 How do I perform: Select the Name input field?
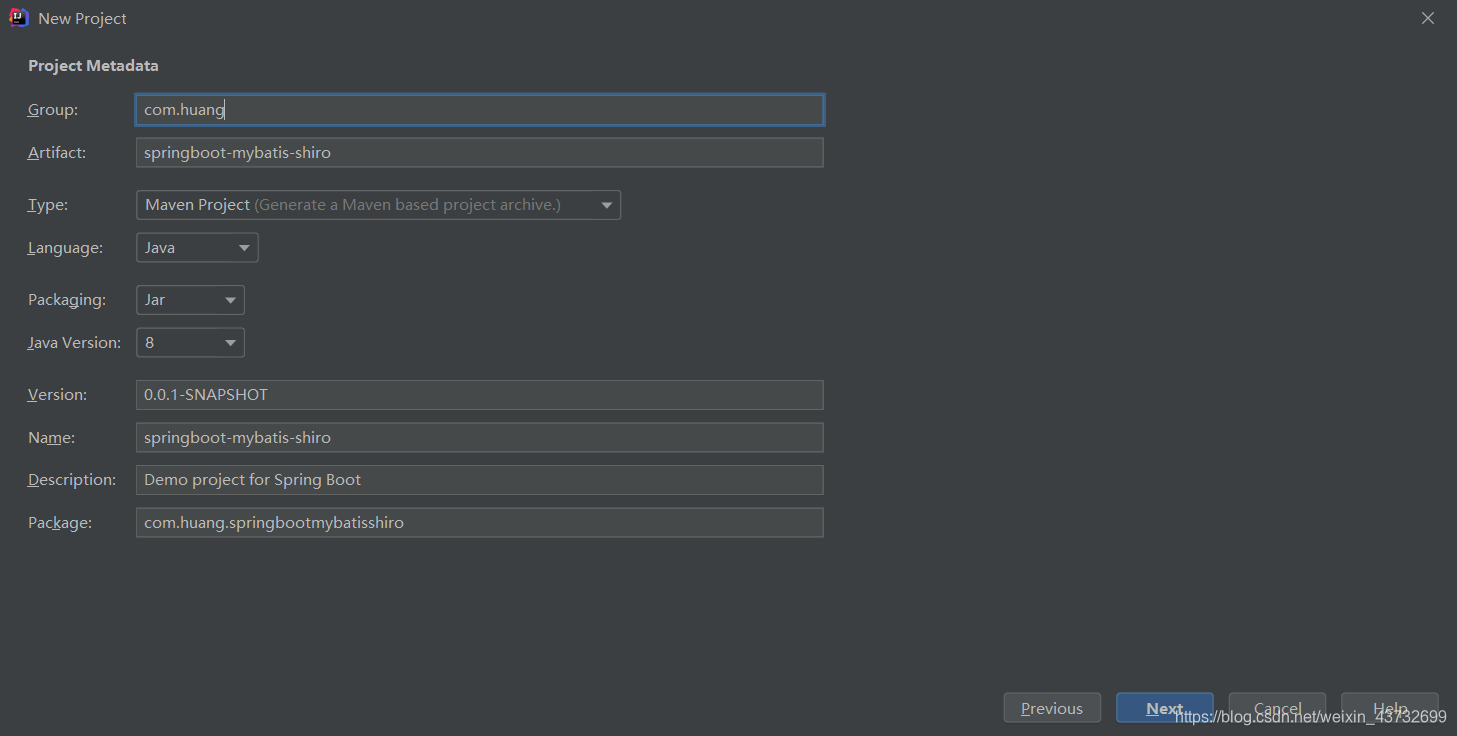(479, 438)
